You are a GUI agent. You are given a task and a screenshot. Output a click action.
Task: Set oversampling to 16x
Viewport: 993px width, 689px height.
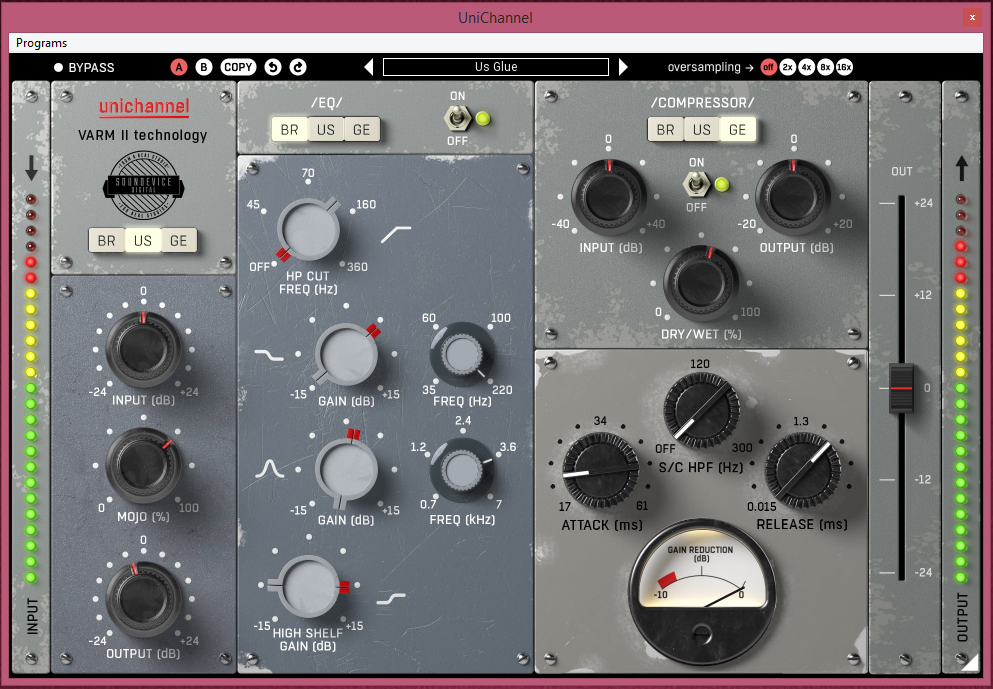(x=844, y=67)
